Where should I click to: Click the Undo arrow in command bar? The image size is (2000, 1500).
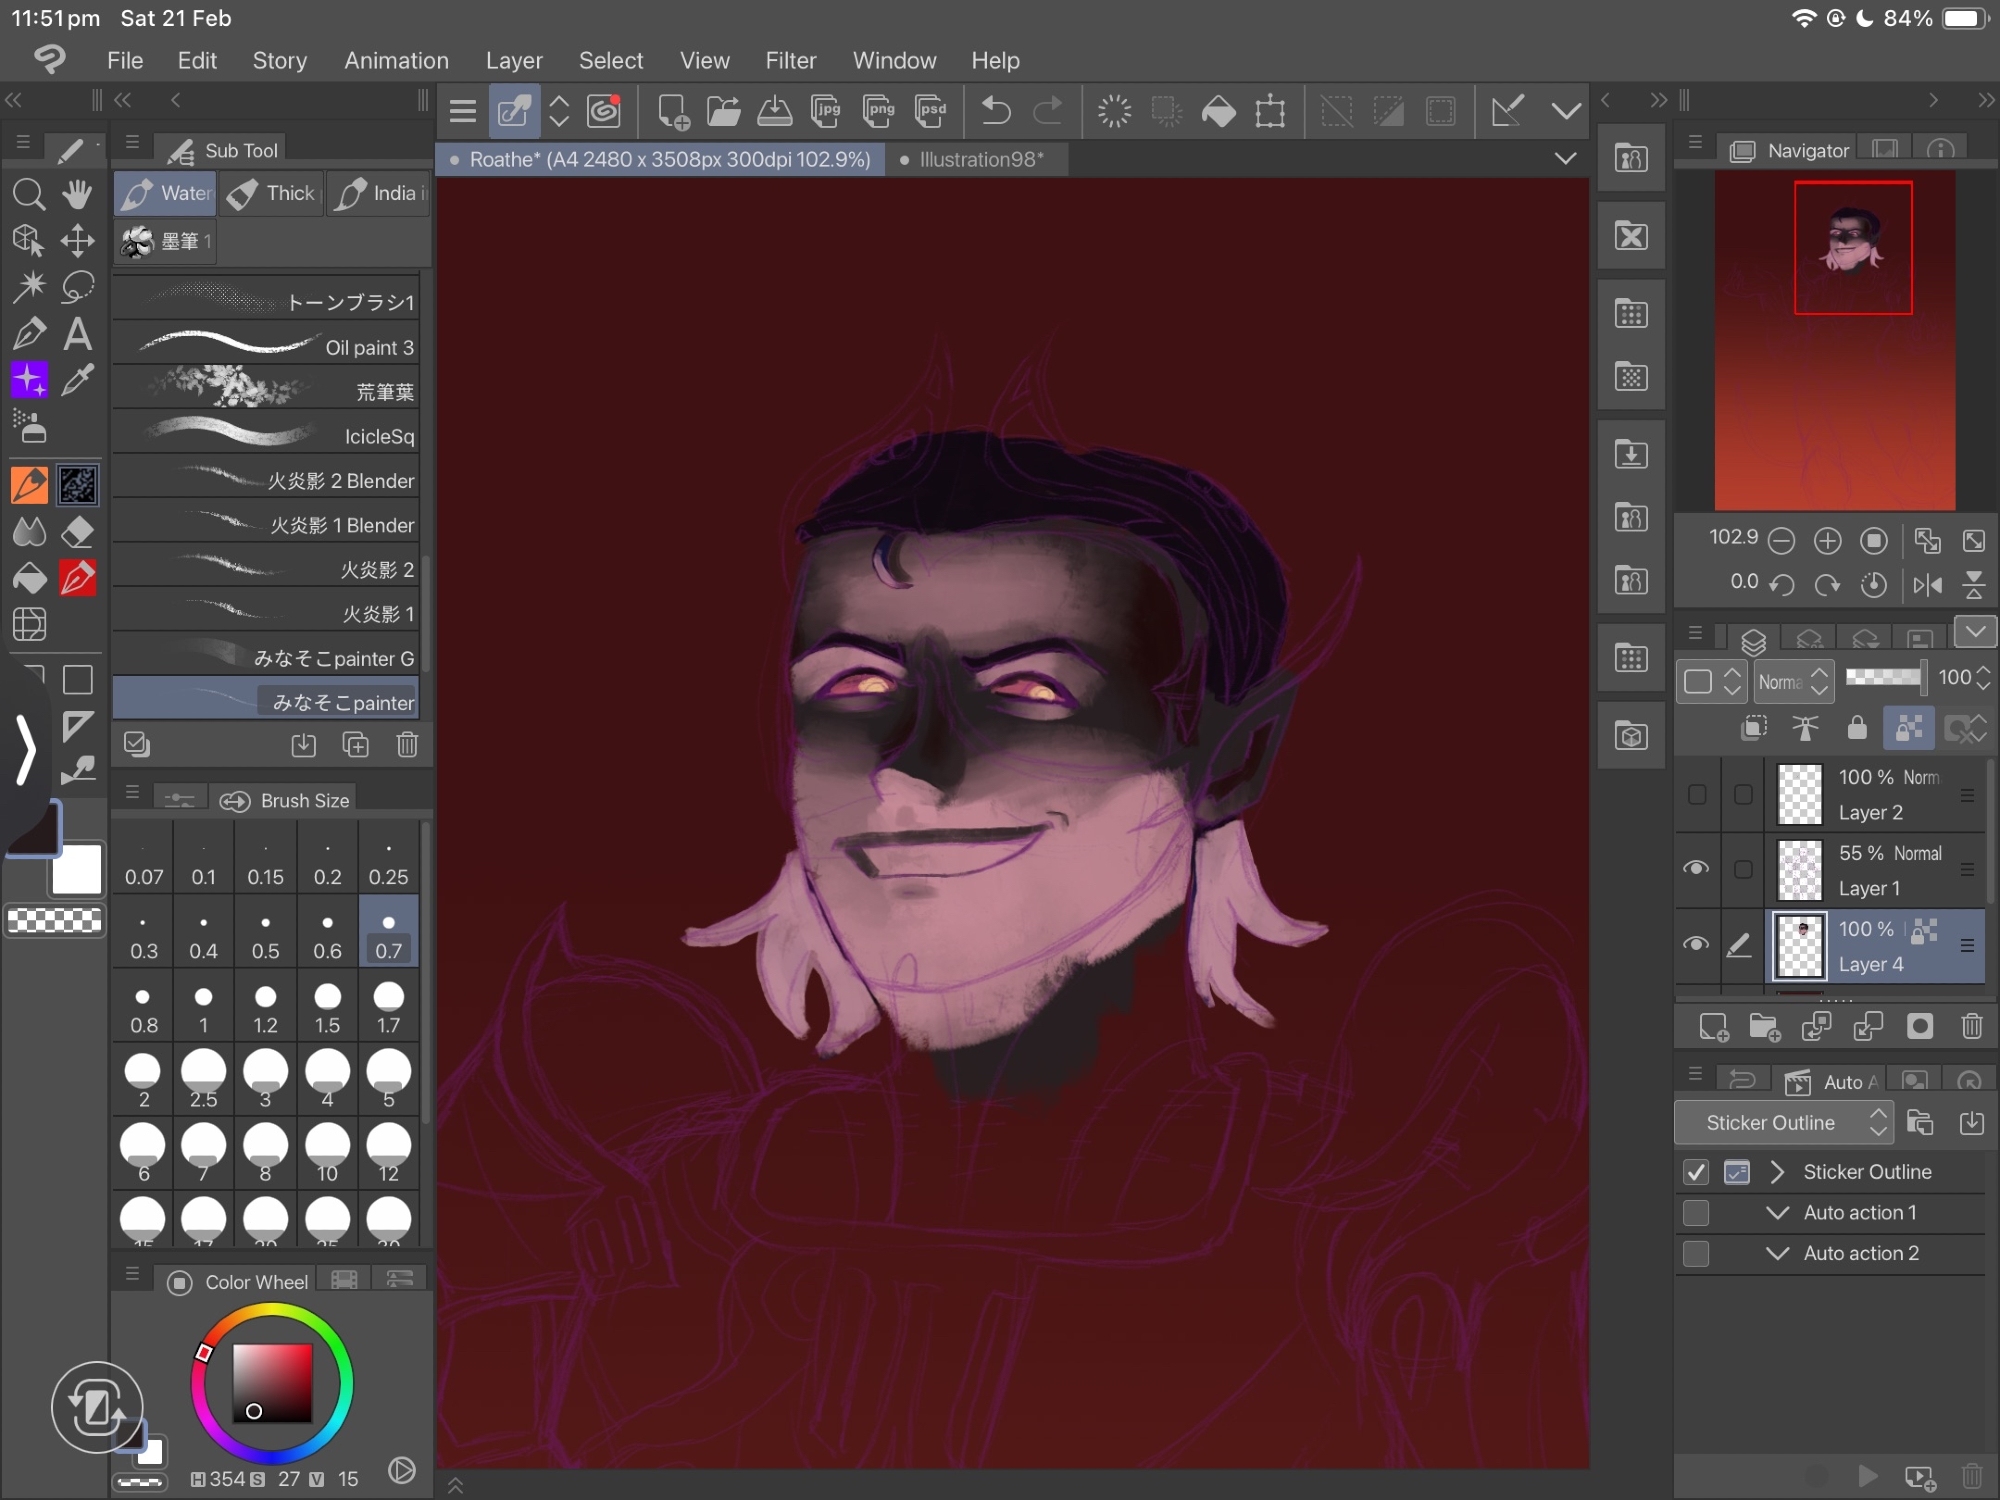pyautogui.click(x=995, y=111)
